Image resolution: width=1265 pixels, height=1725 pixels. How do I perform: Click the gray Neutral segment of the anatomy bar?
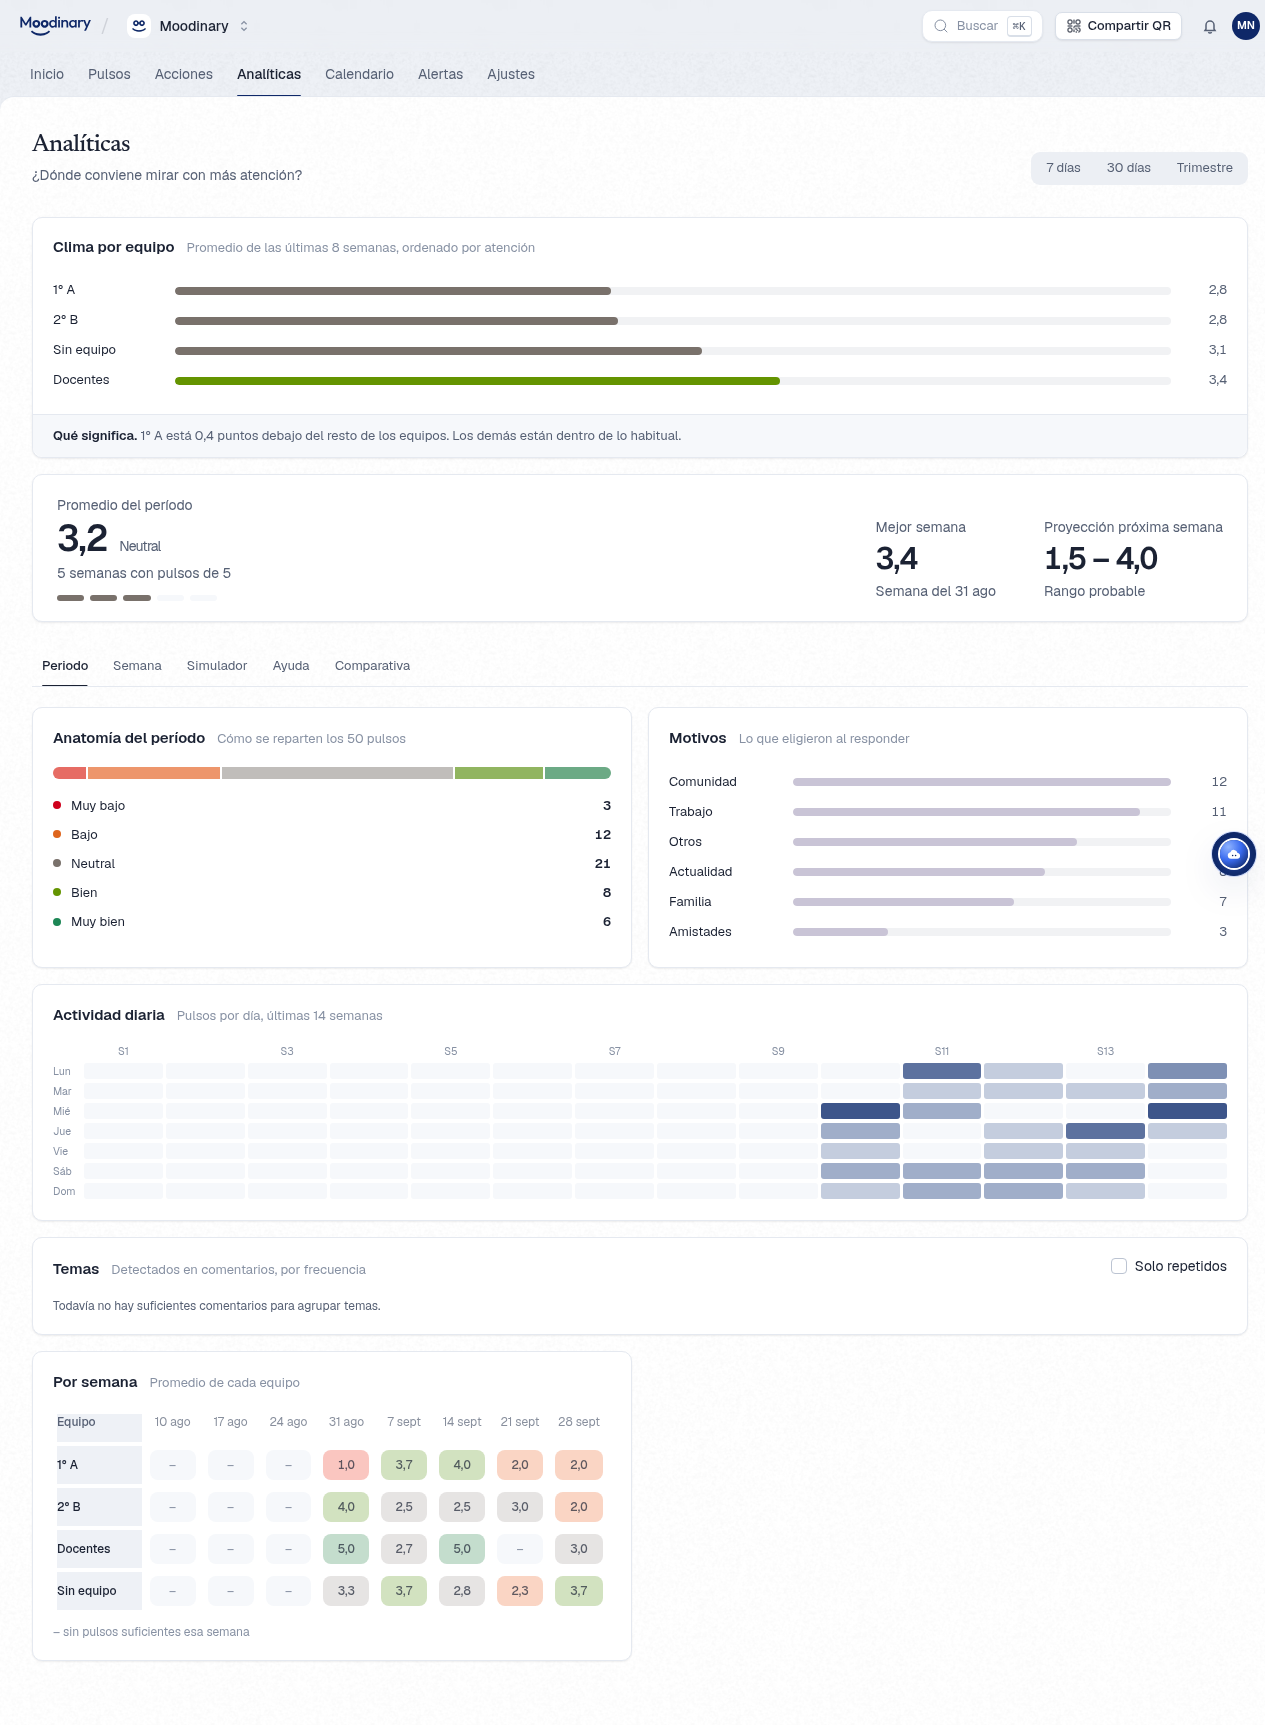[x=337, y=773]
